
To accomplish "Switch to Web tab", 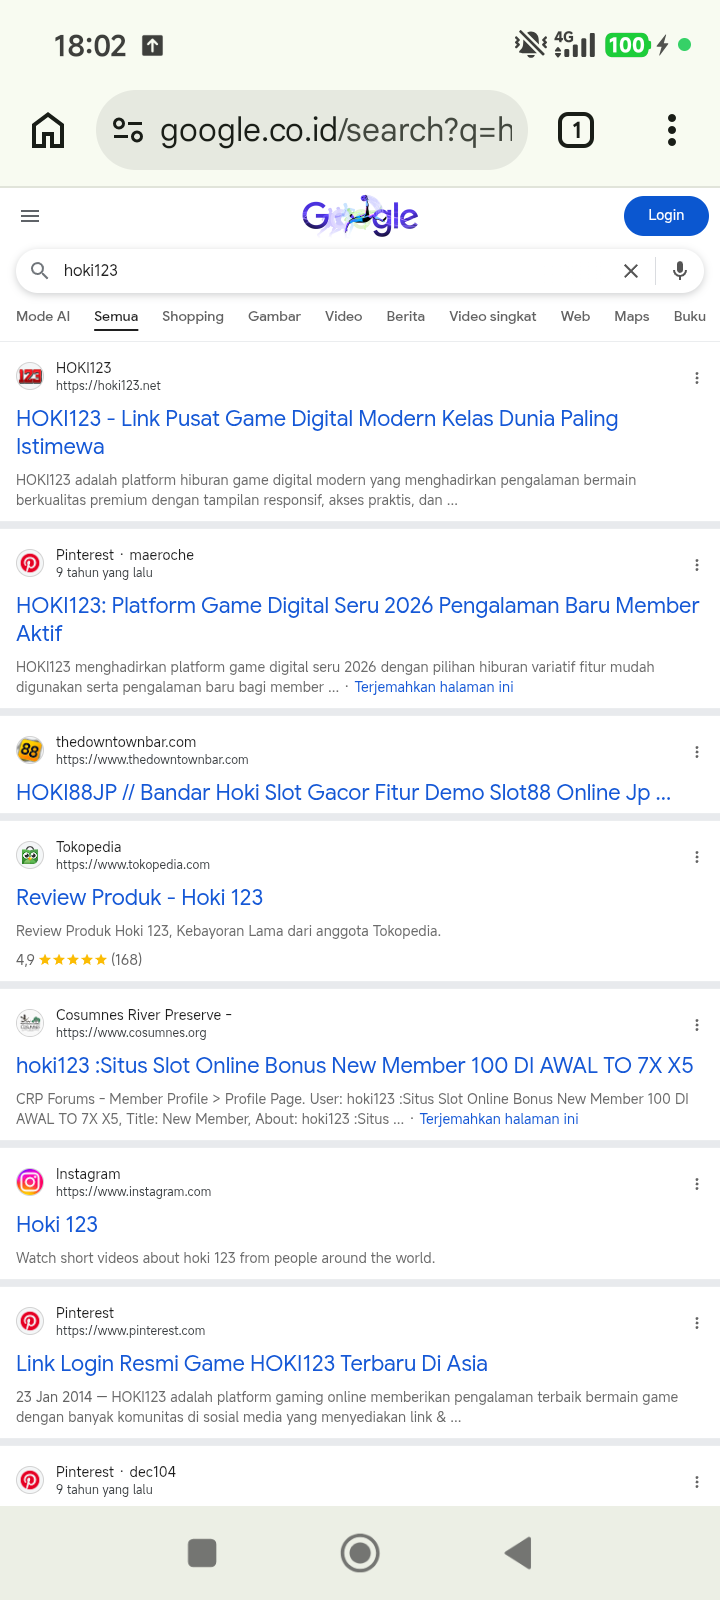I will pos(575,316).
